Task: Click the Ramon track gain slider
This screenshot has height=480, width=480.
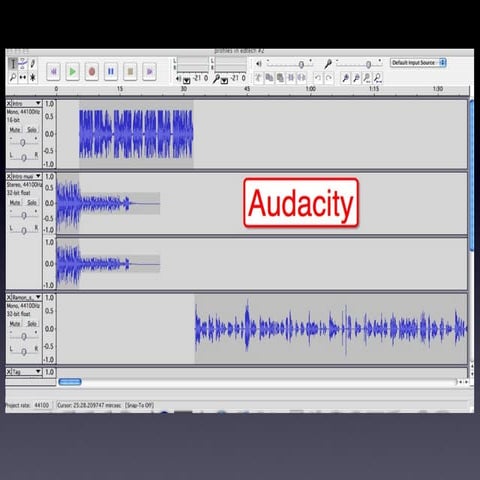Action: tap(23, 336)
